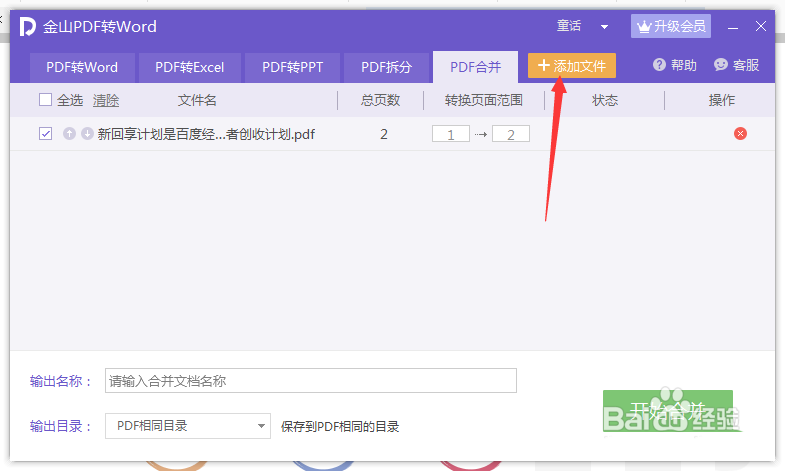
Task: Click the 童话 user name
Action: click(x=569, y=26)
